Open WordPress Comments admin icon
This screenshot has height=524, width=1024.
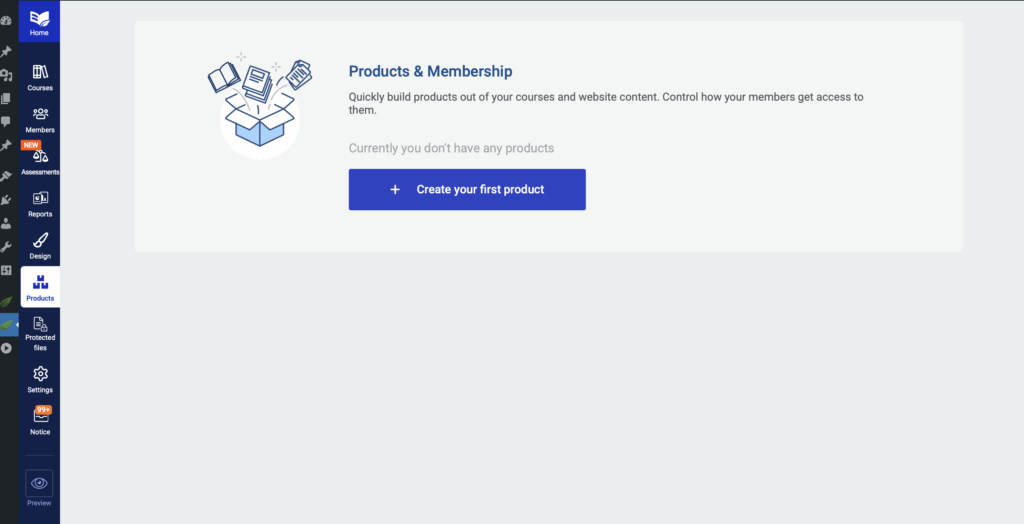tap(6, 122)
